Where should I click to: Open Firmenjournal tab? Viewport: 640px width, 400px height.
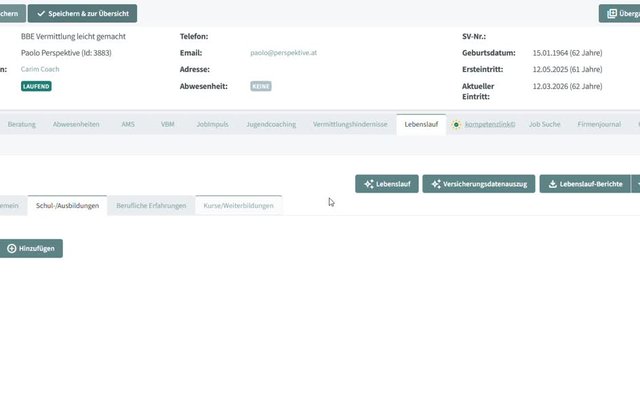[599, 124]
